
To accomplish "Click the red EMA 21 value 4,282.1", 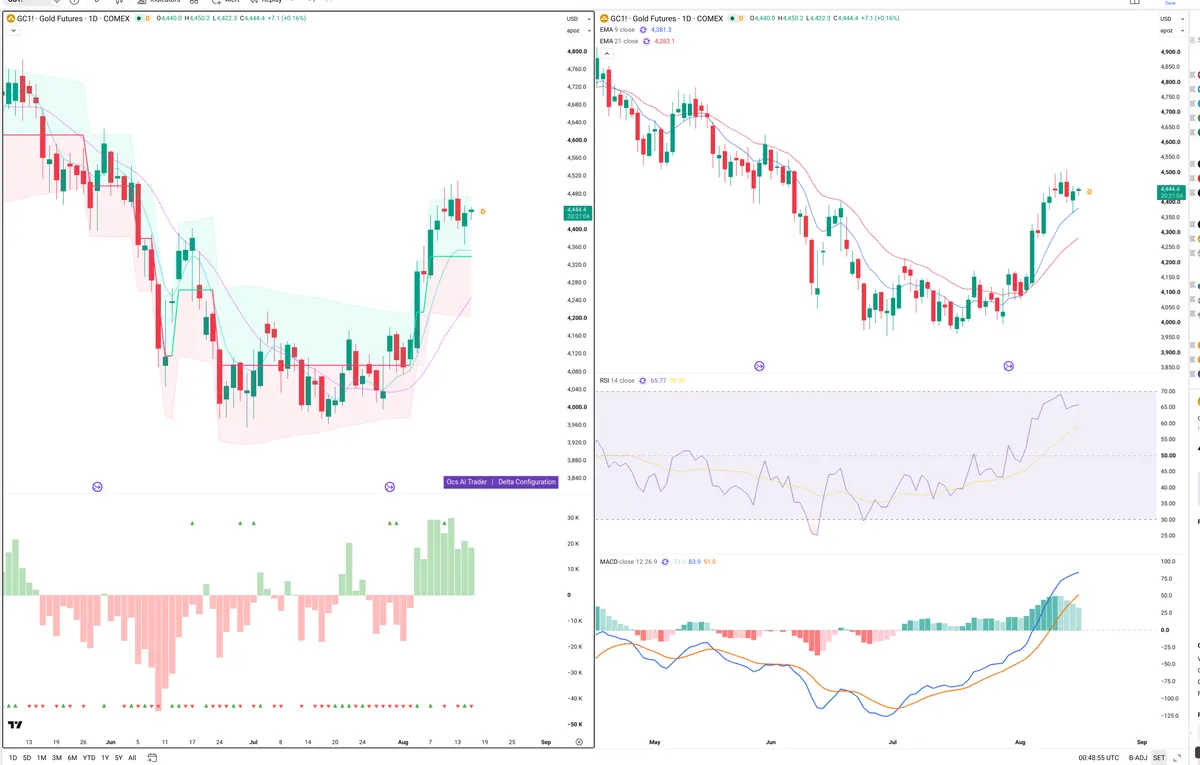I will (665, 42).
